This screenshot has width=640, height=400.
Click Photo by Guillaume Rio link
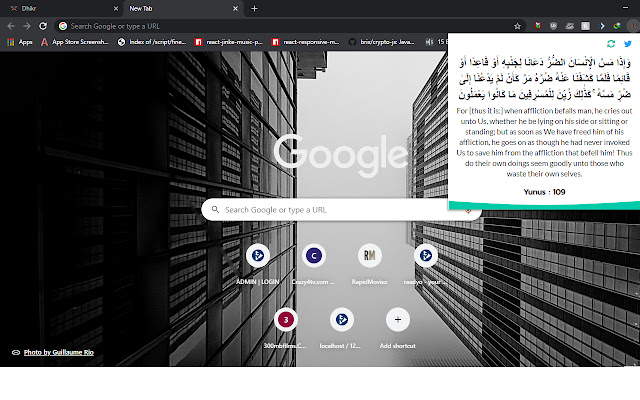pos(58,352)
